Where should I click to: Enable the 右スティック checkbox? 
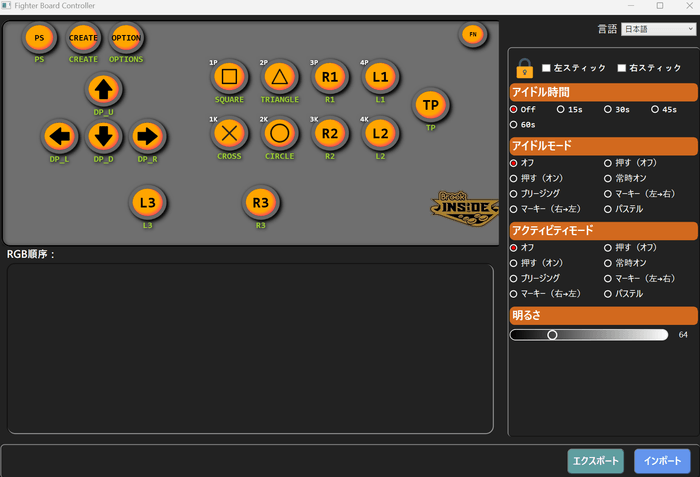(621, 68)
